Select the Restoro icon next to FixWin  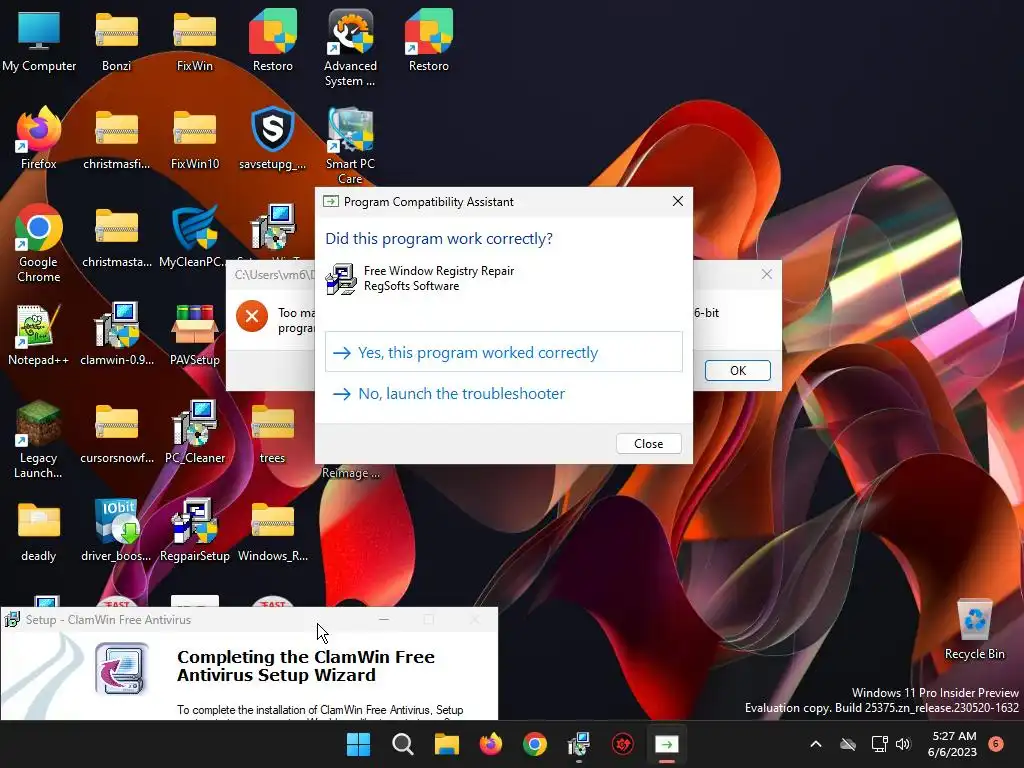click(x=273, y=40)
